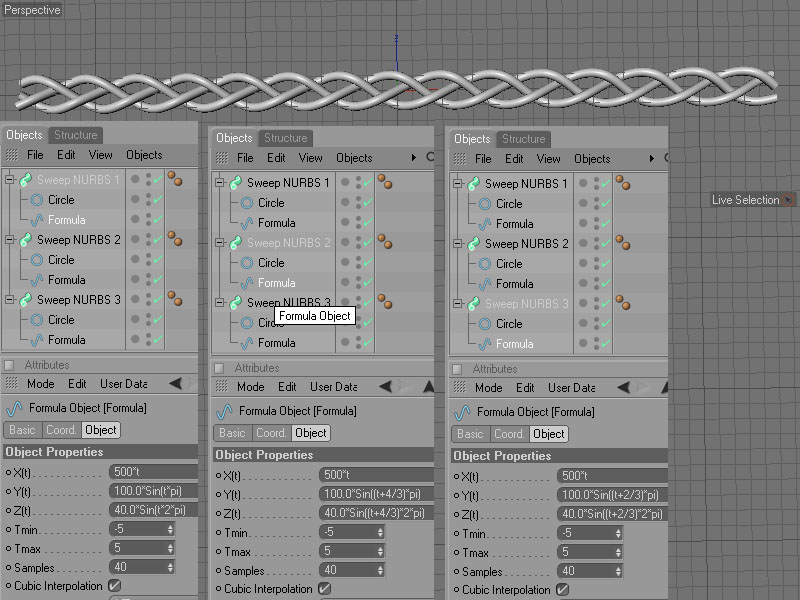The height and width of the screenshot is (600, 800).
Task: Select Basic button in left Attributes panel
Action: (22, 430)
